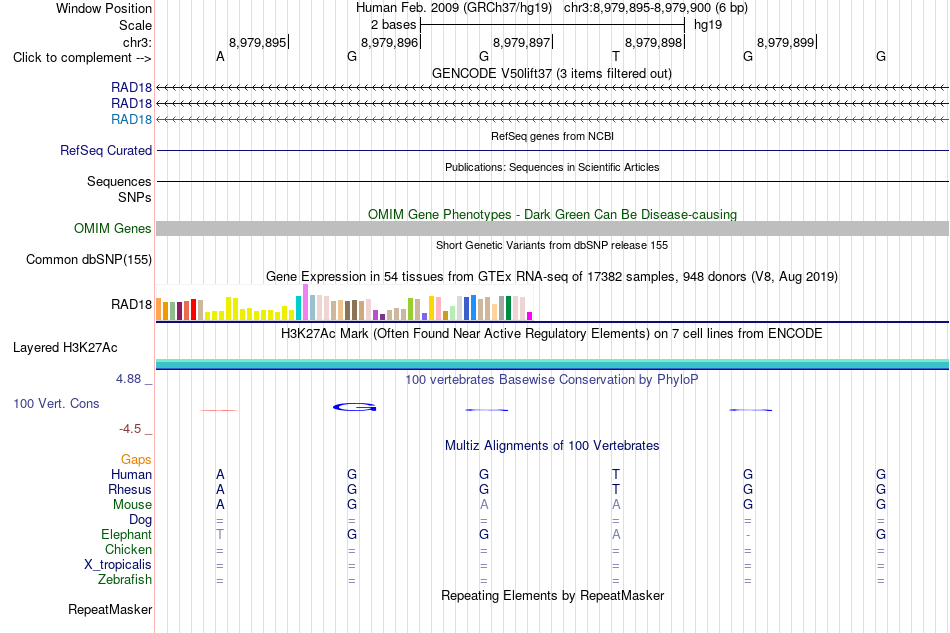Click 'Repeating Elements by RepeatMasker' title
This screenshot has width=950, height=633.
click(x=552, y=596)
